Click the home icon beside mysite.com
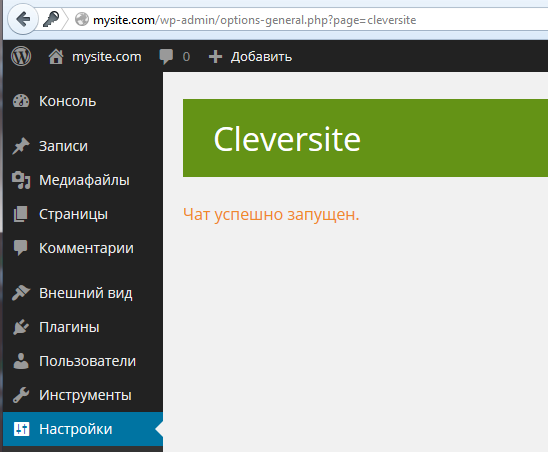 pos(56,56)
